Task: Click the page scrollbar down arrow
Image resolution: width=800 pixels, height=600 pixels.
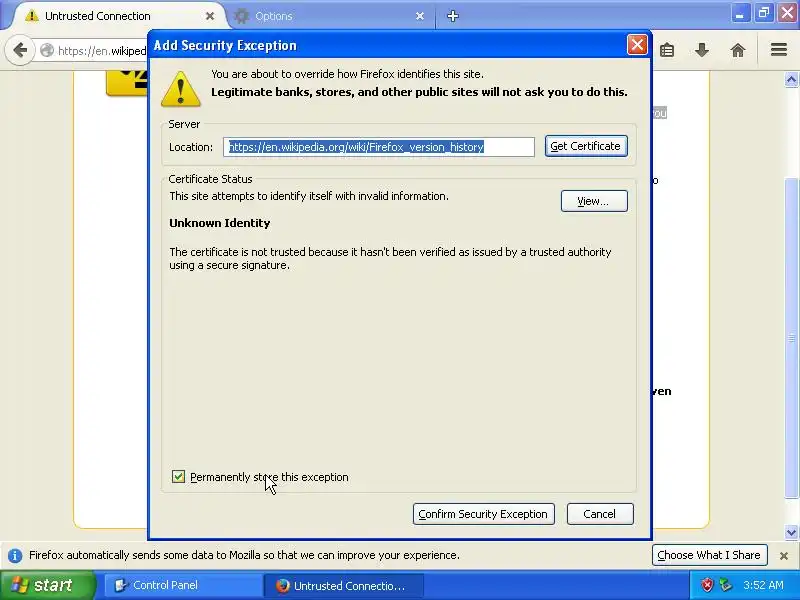Action: (791, 533)
